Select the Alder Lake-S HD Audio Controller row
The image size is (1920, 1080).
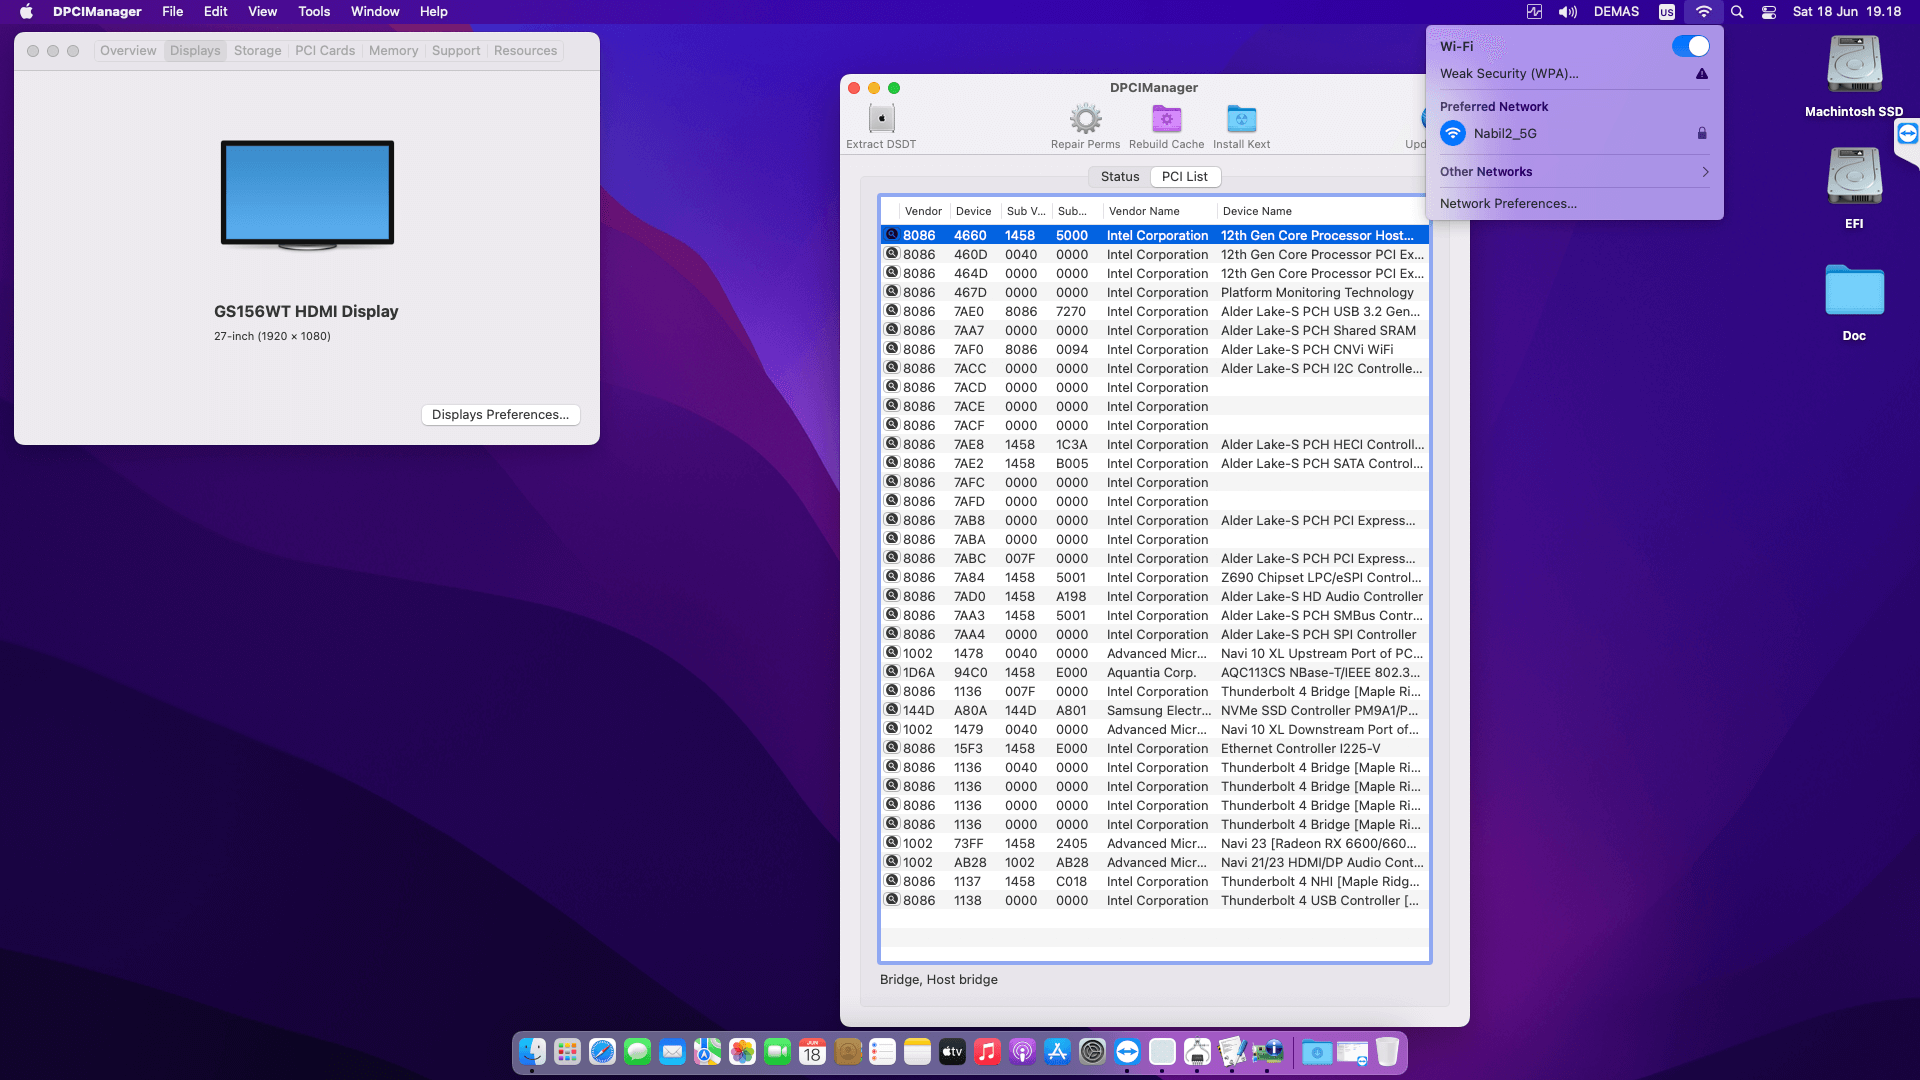click(x=1154, y=597)
